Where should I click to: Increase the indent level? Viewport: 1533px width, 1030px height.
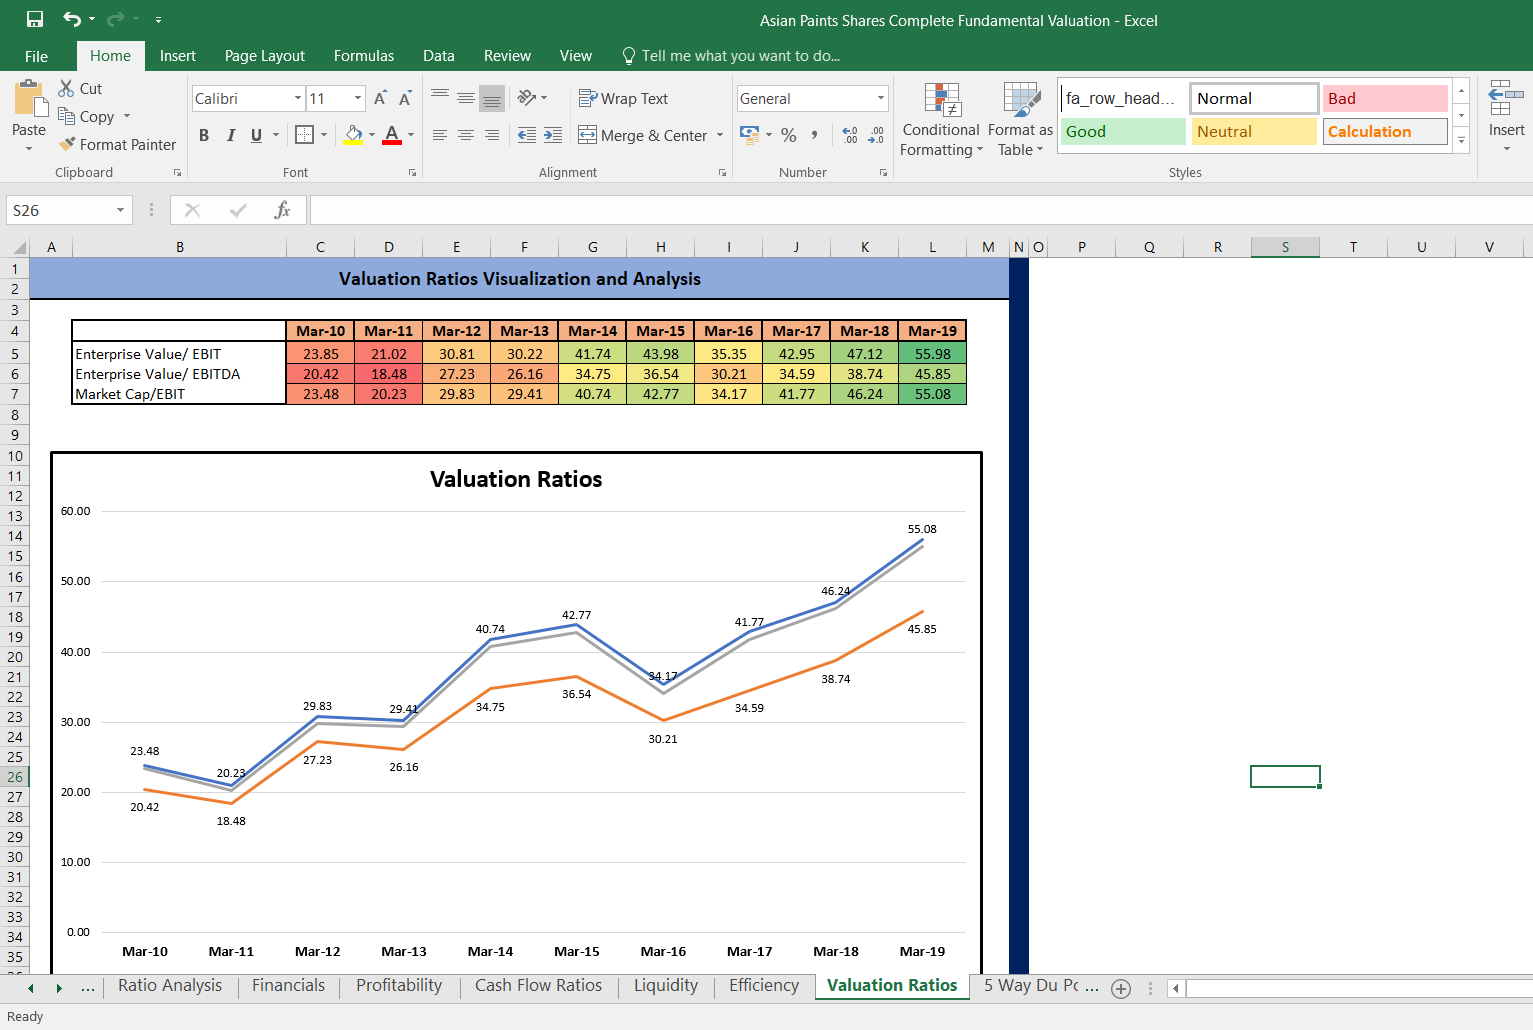click(x=553, y=135)
